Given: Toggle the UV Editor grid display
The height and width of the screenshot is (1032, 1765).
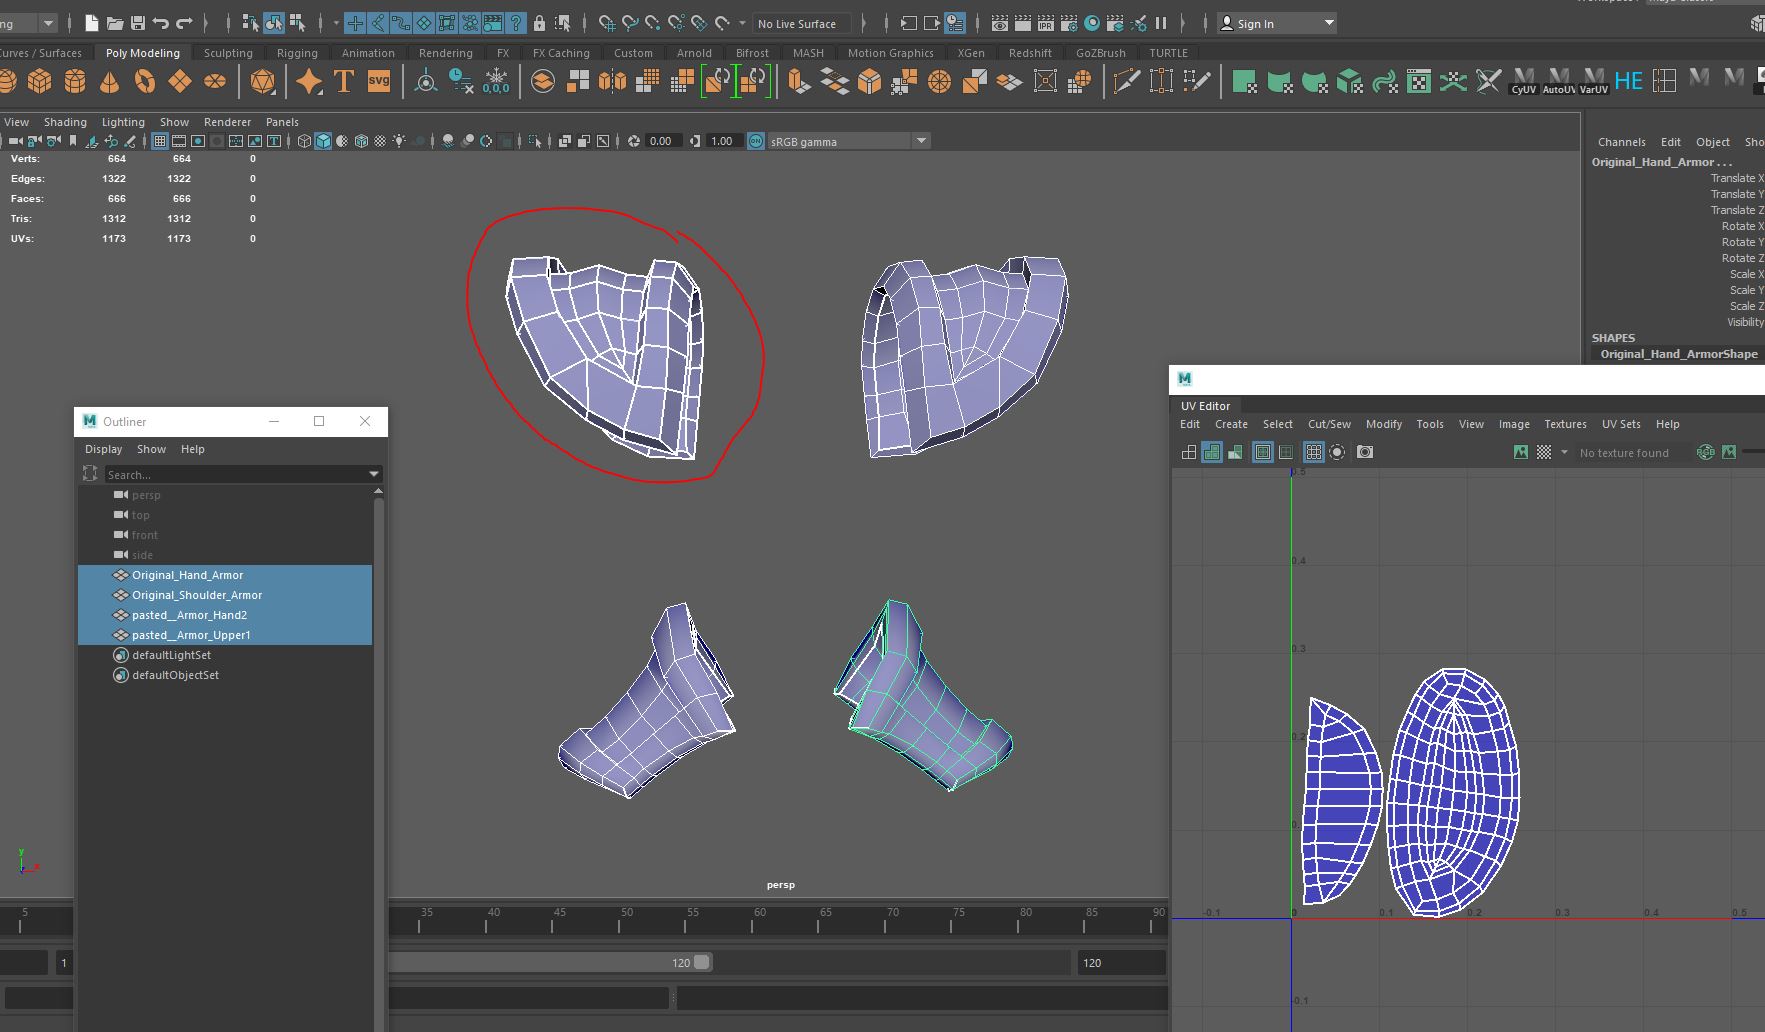Looking at the screenshot, I should [1313, 453].
